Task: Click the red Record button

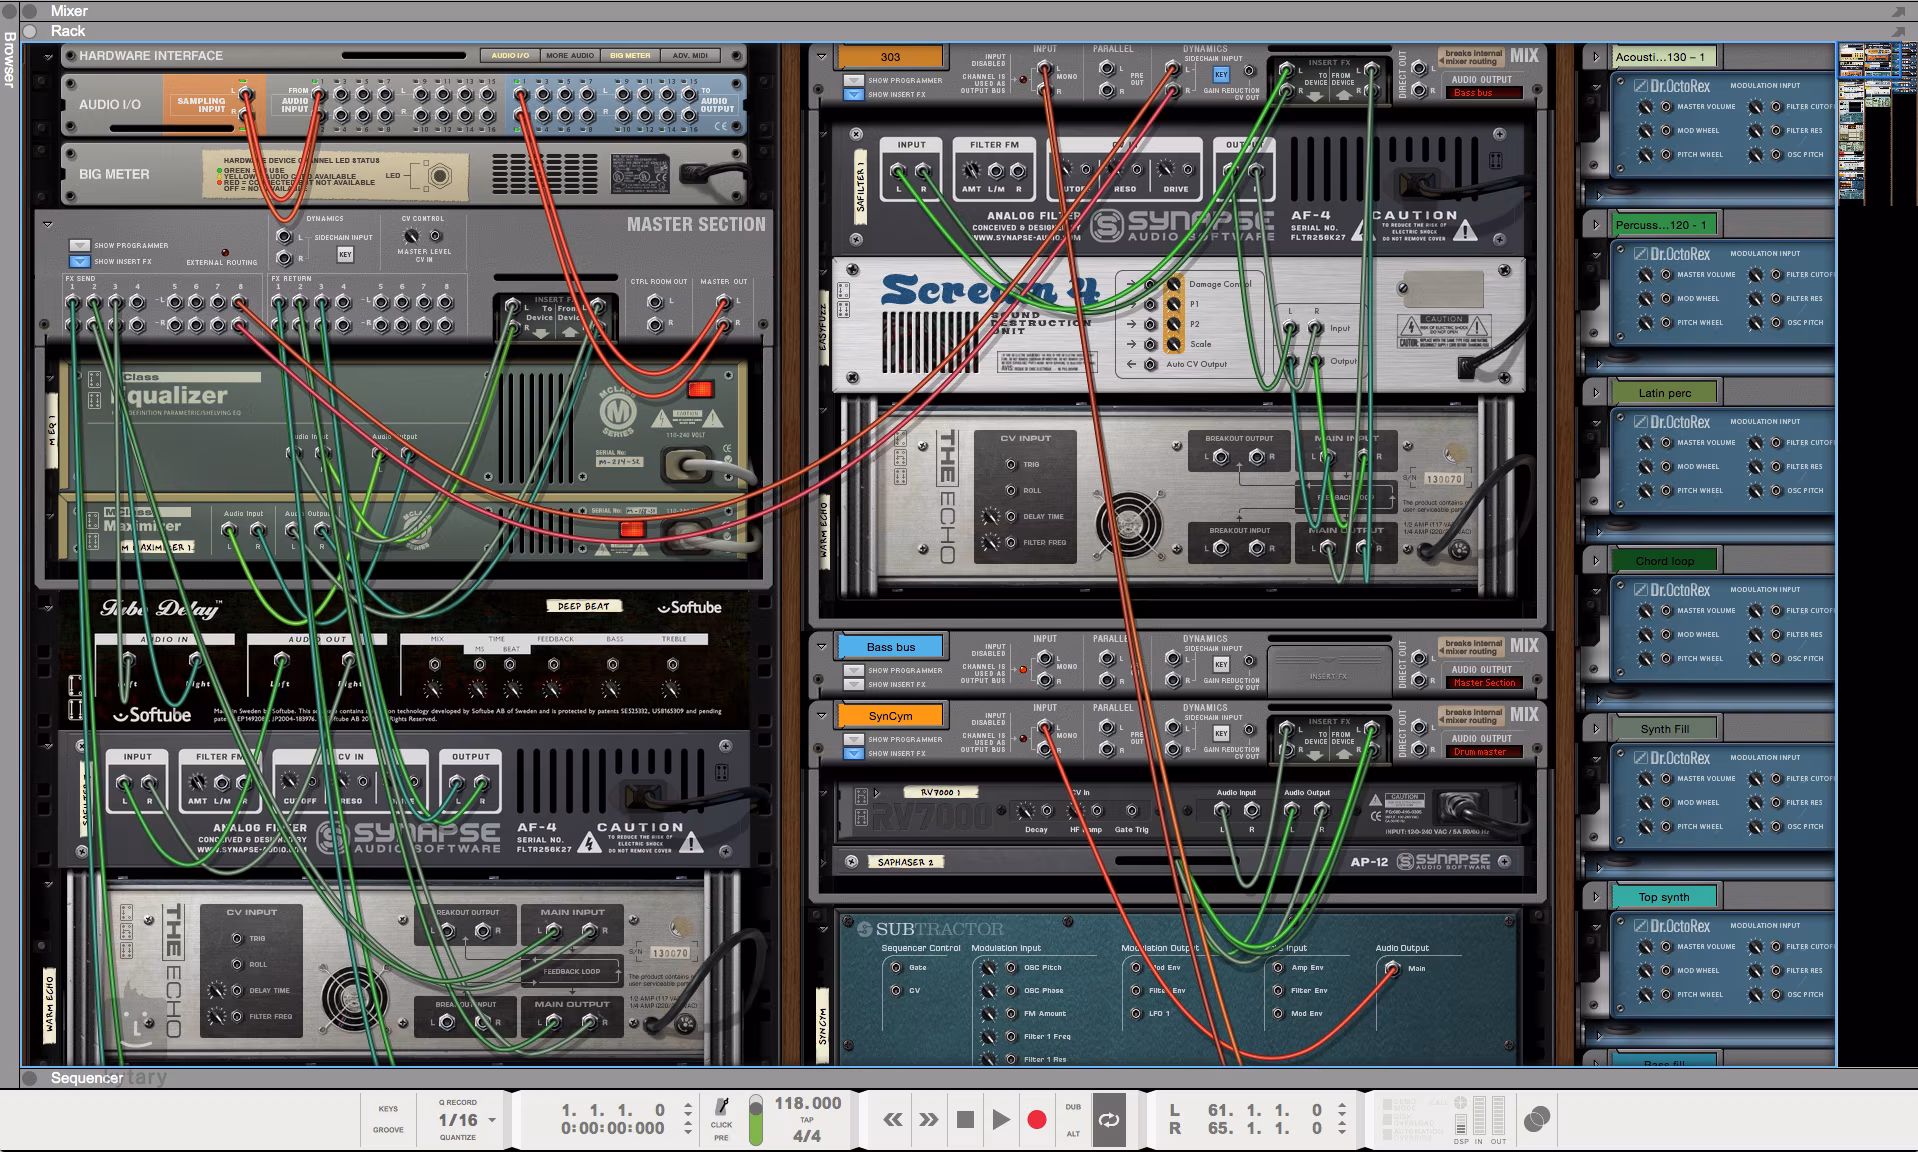Action: [x=1037, y=1120]
